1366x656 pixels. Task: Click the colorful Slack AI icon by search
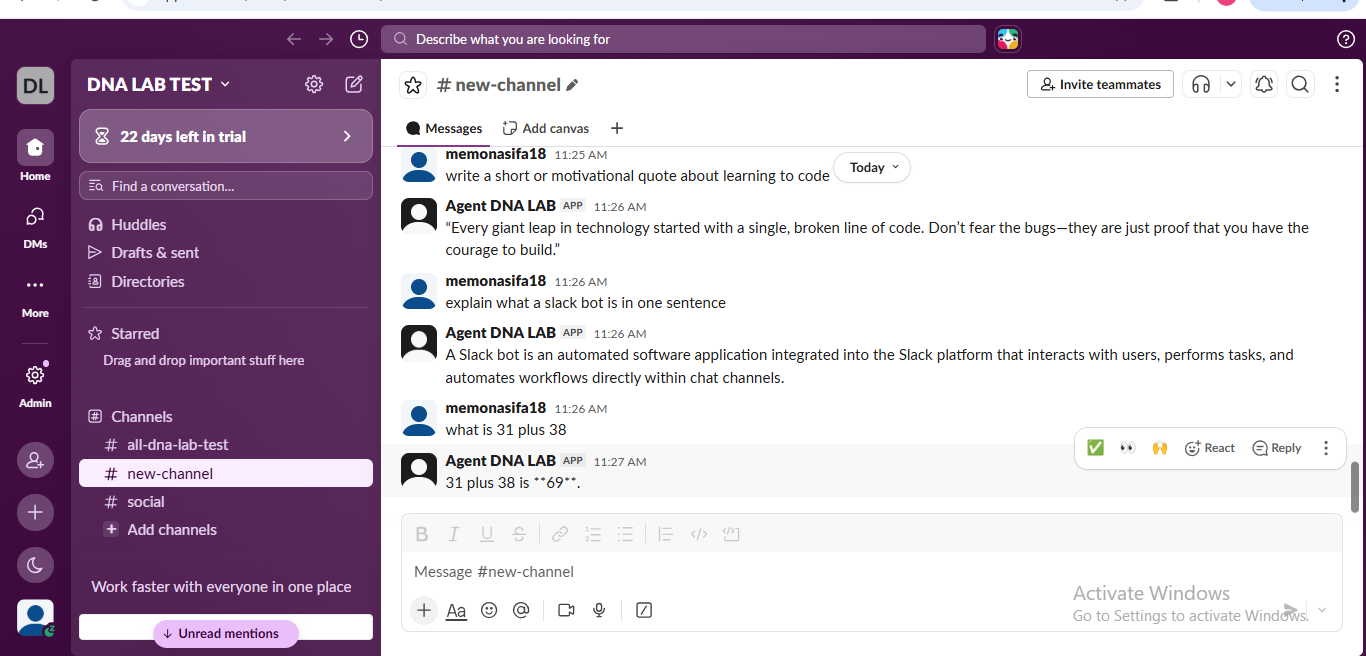click(x=1008, y=39)
